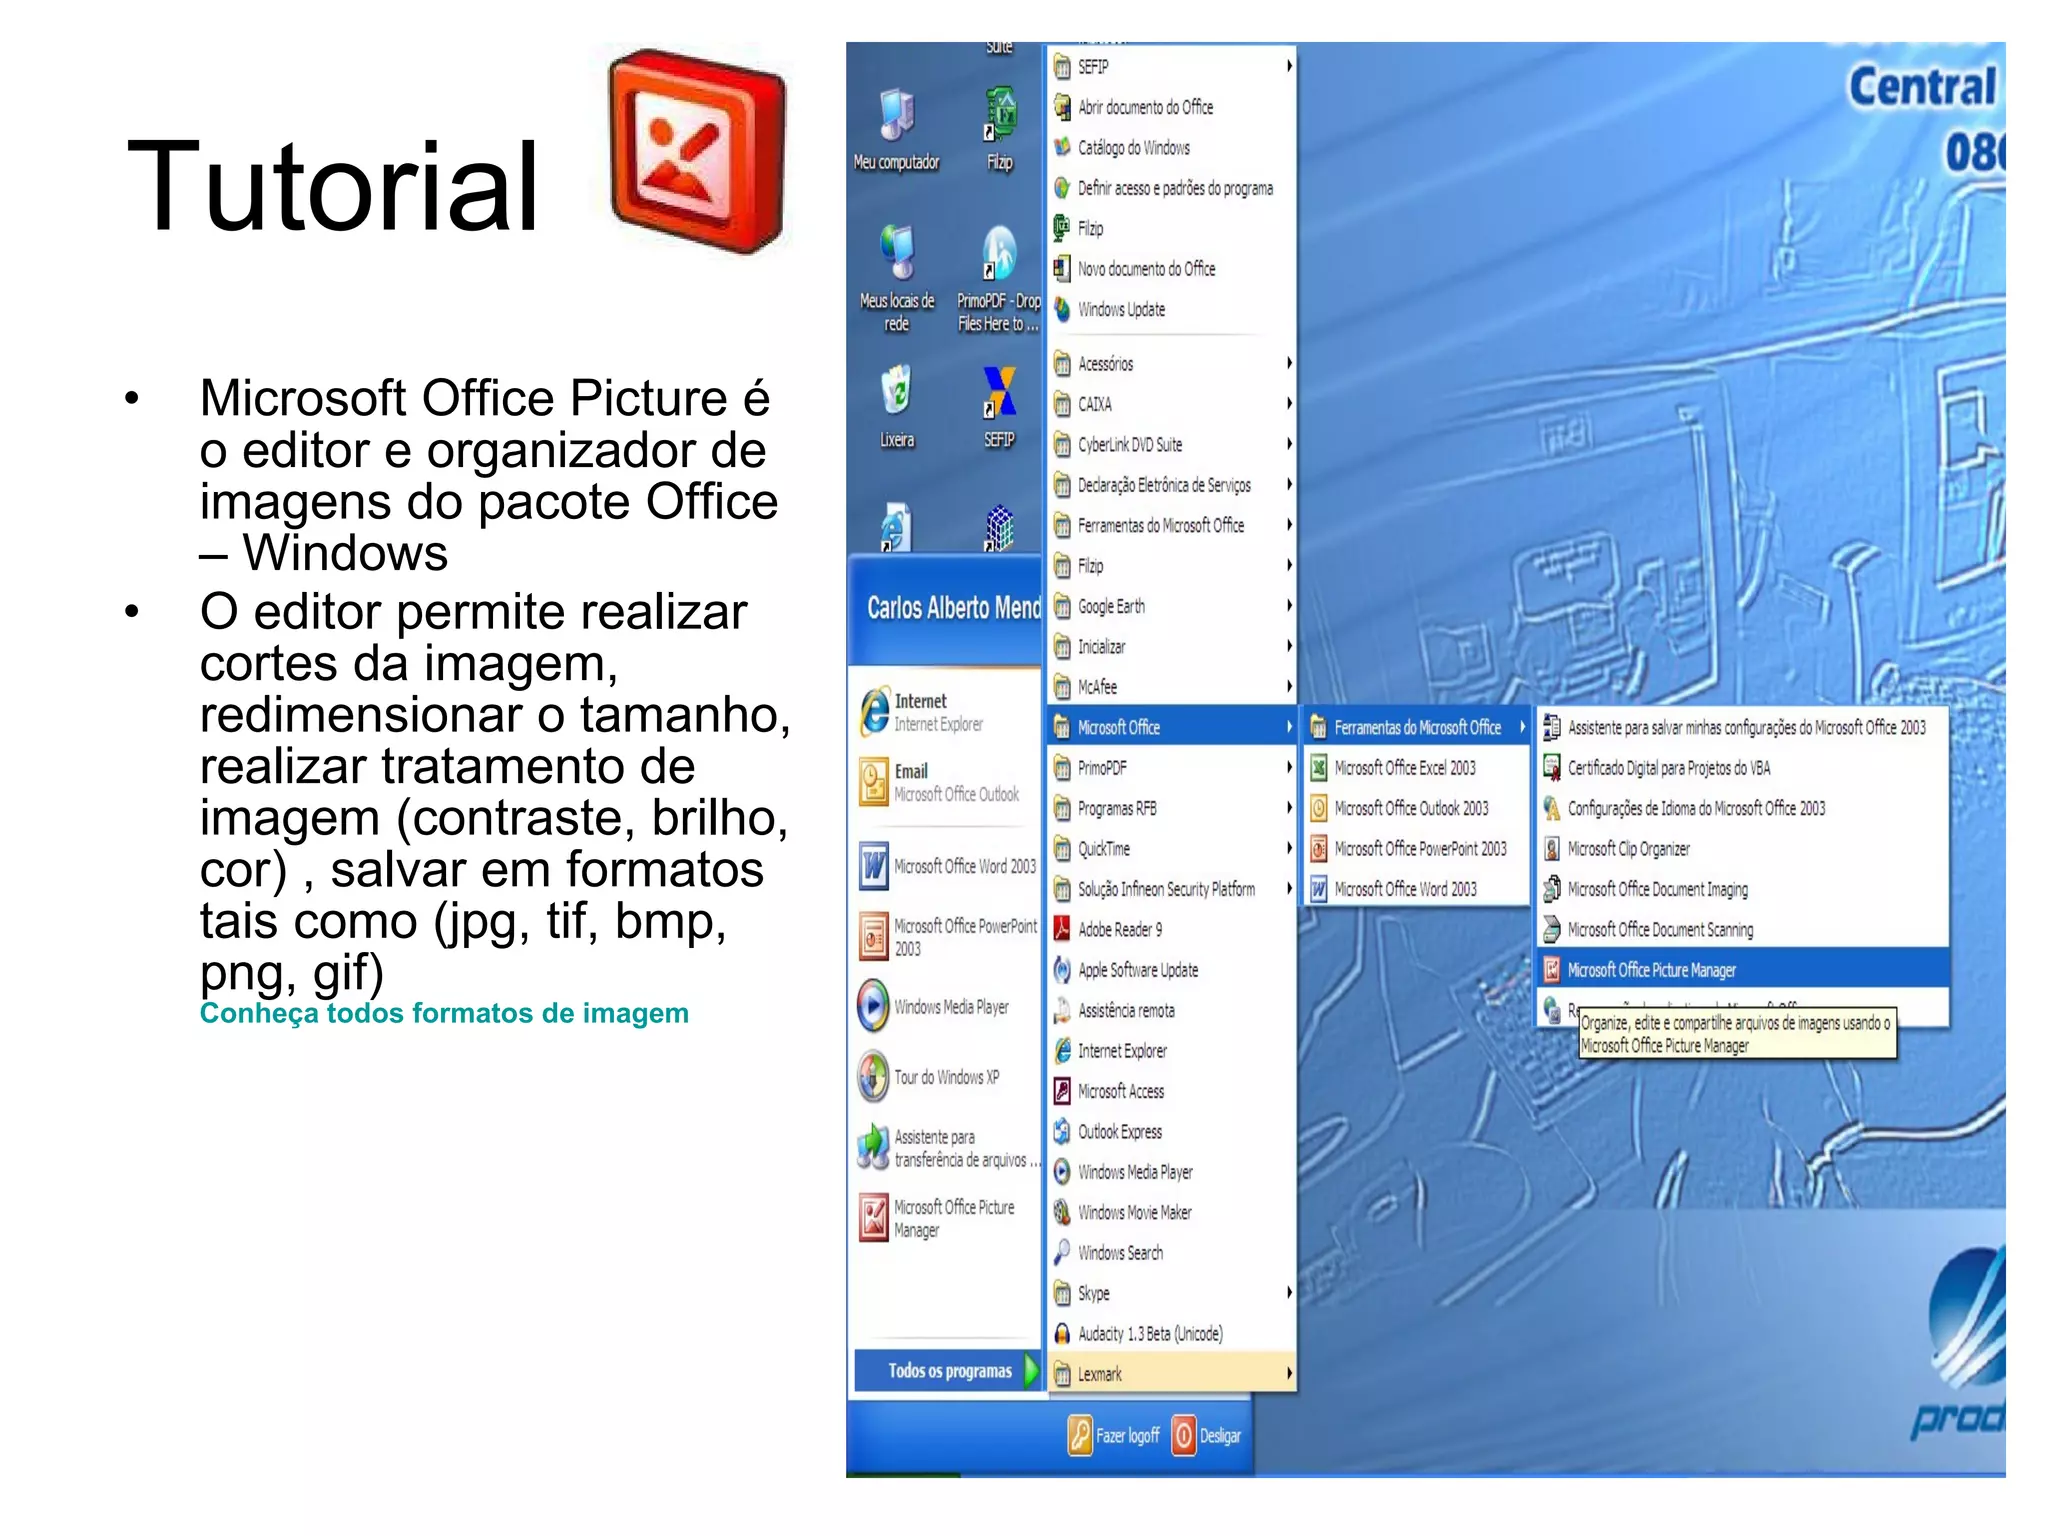This screenshot has width=2048, height=1536.
Task: Click the Meus locais de rede icon
Action: [x=896, y=252]
